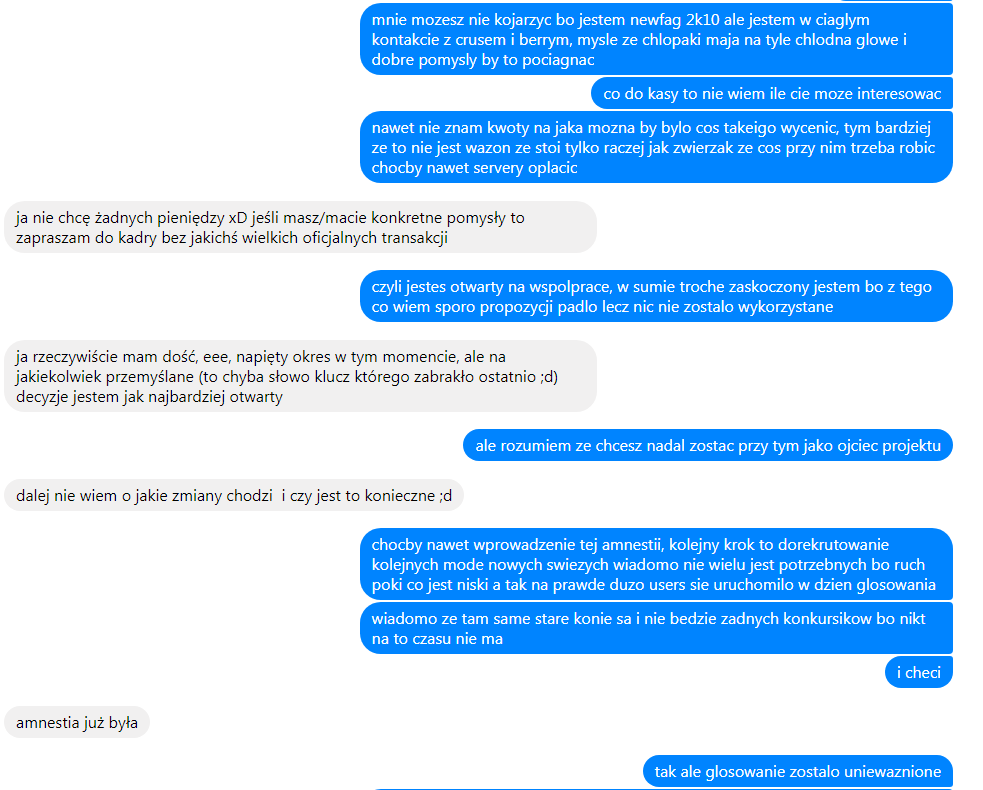This screenshot has width=983, height=790.
Task: Click the message starting "mnie mozesz nie kojarzyc"
Action: 656,40
